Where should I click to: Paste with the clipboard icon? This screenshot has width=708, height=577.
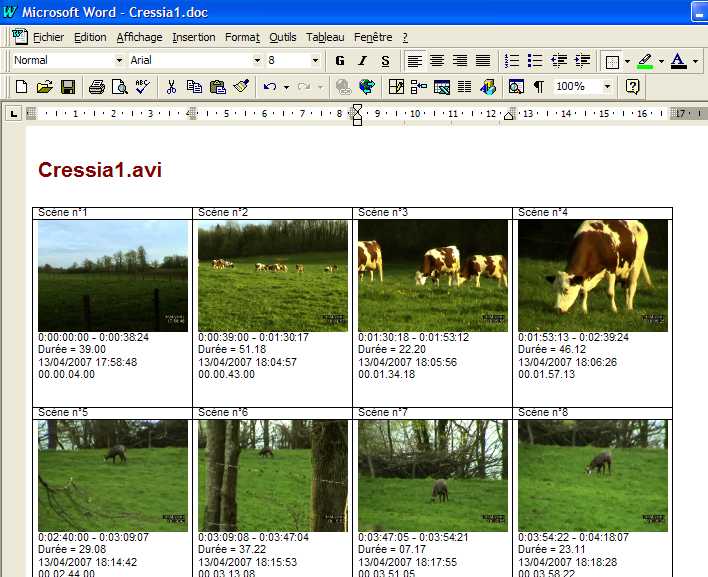coord(218,86)
